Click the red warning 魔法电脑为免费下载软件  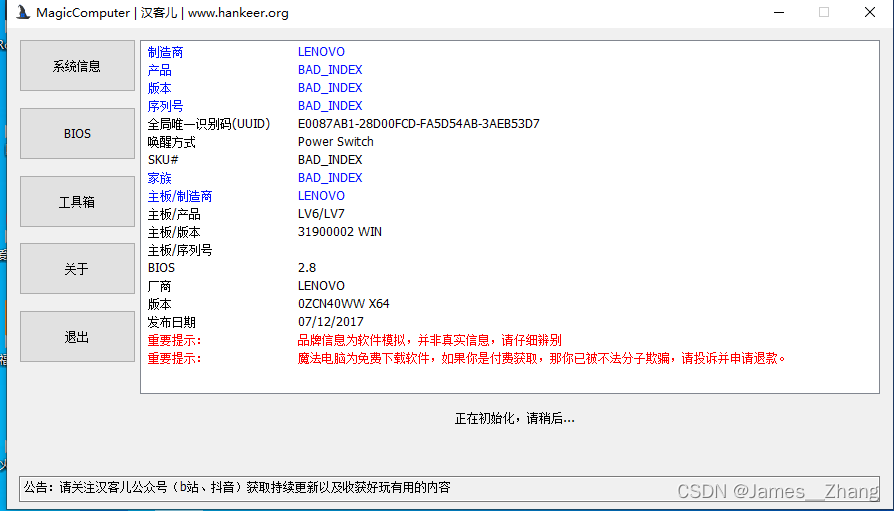(x=542, y=359)
